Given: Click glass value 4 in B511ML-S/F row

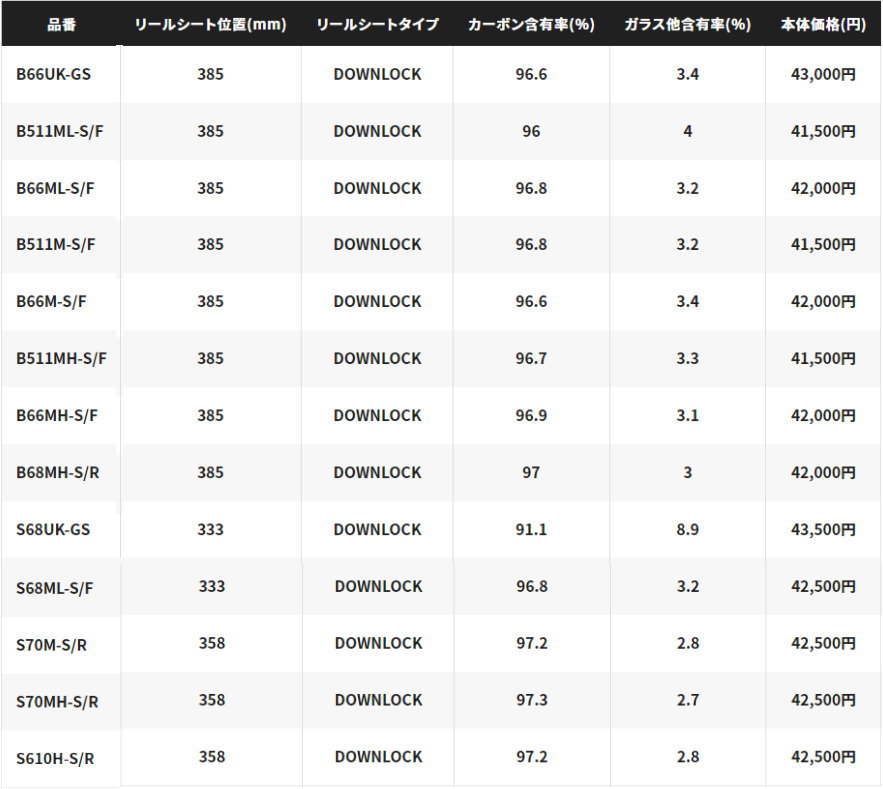Looking at the screenshot, I should click(688, 131).
